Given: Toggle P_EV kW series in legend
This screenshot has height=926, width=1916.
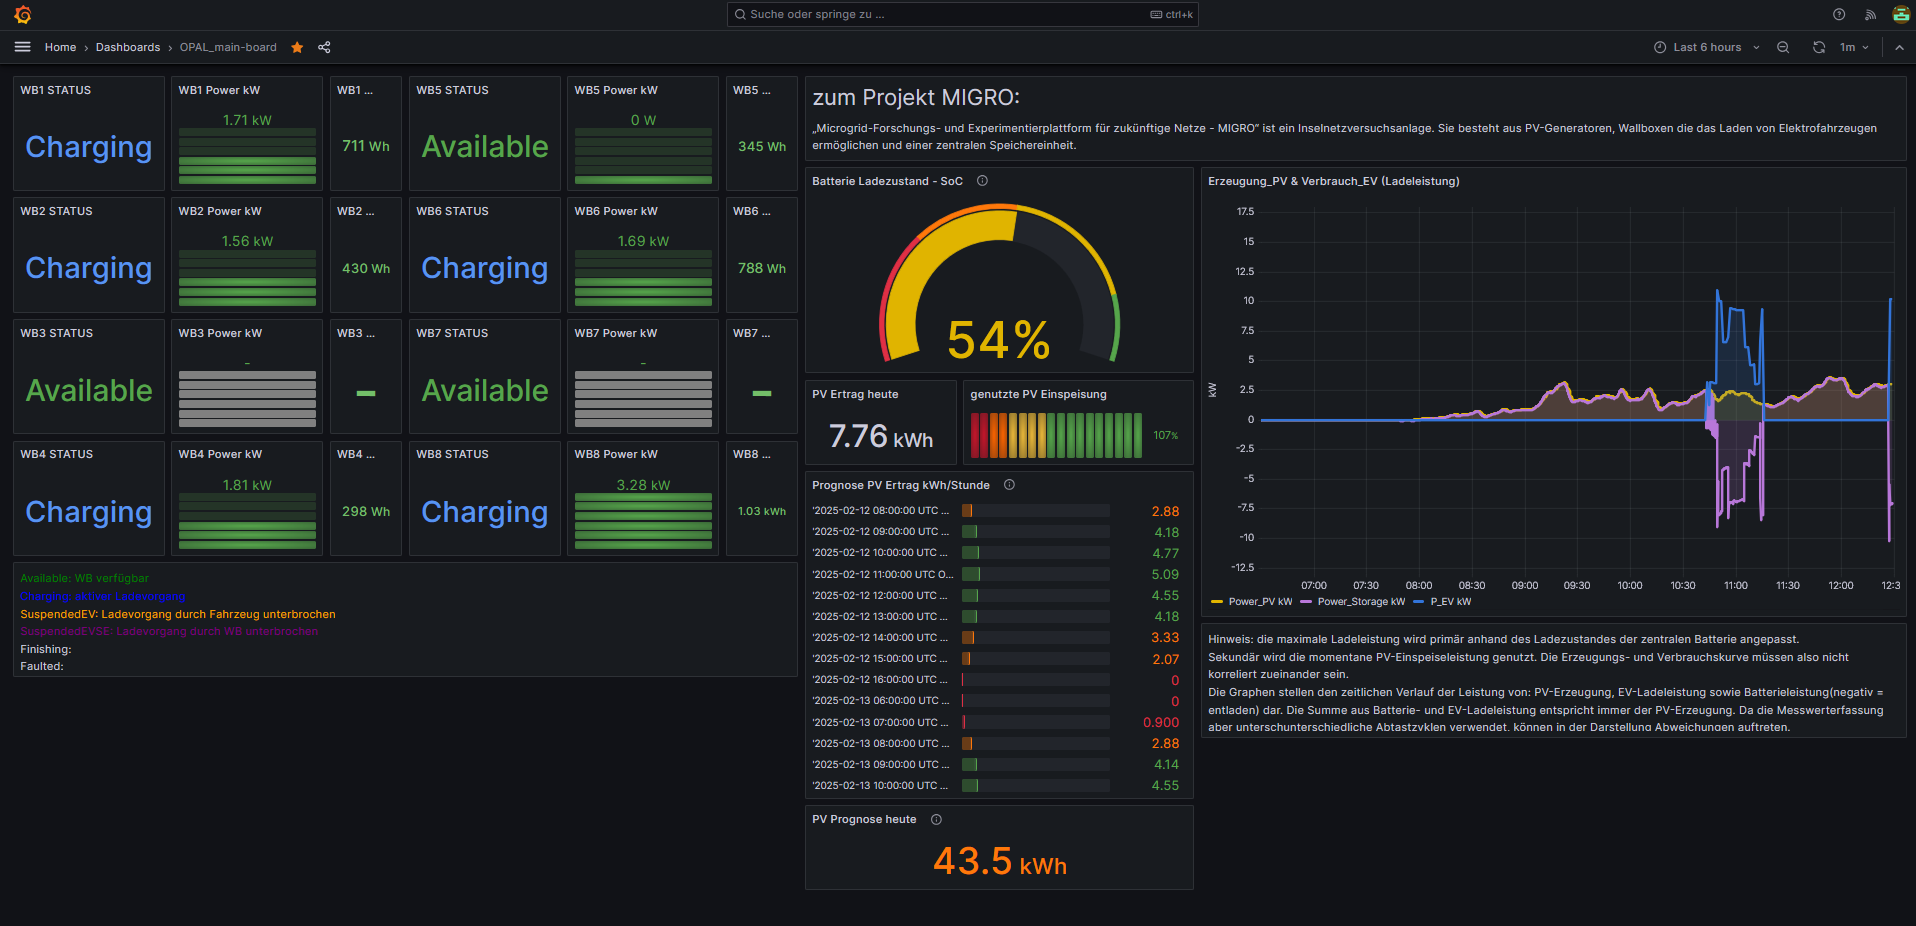Looking at the screenshot, I should coord(1449,602).
